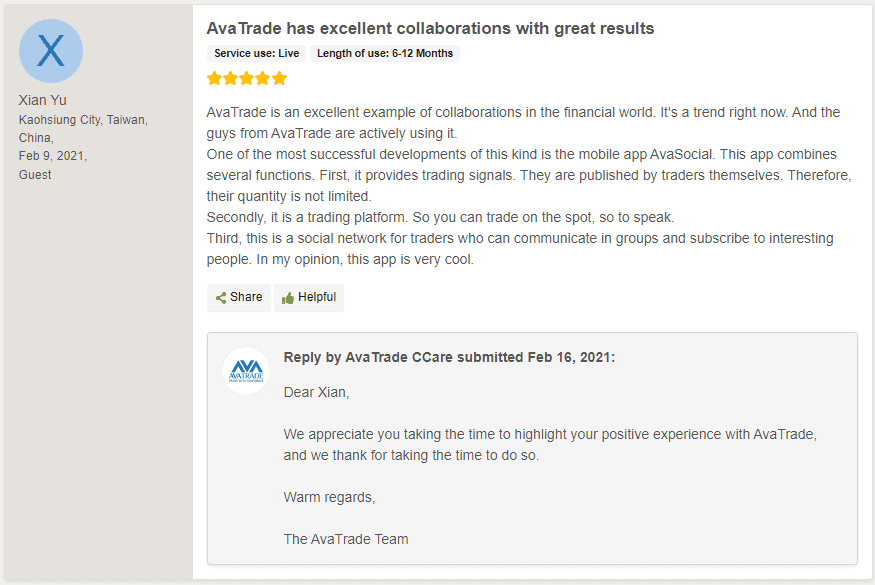Mark the review as Helpful

[x=309, y=298]
